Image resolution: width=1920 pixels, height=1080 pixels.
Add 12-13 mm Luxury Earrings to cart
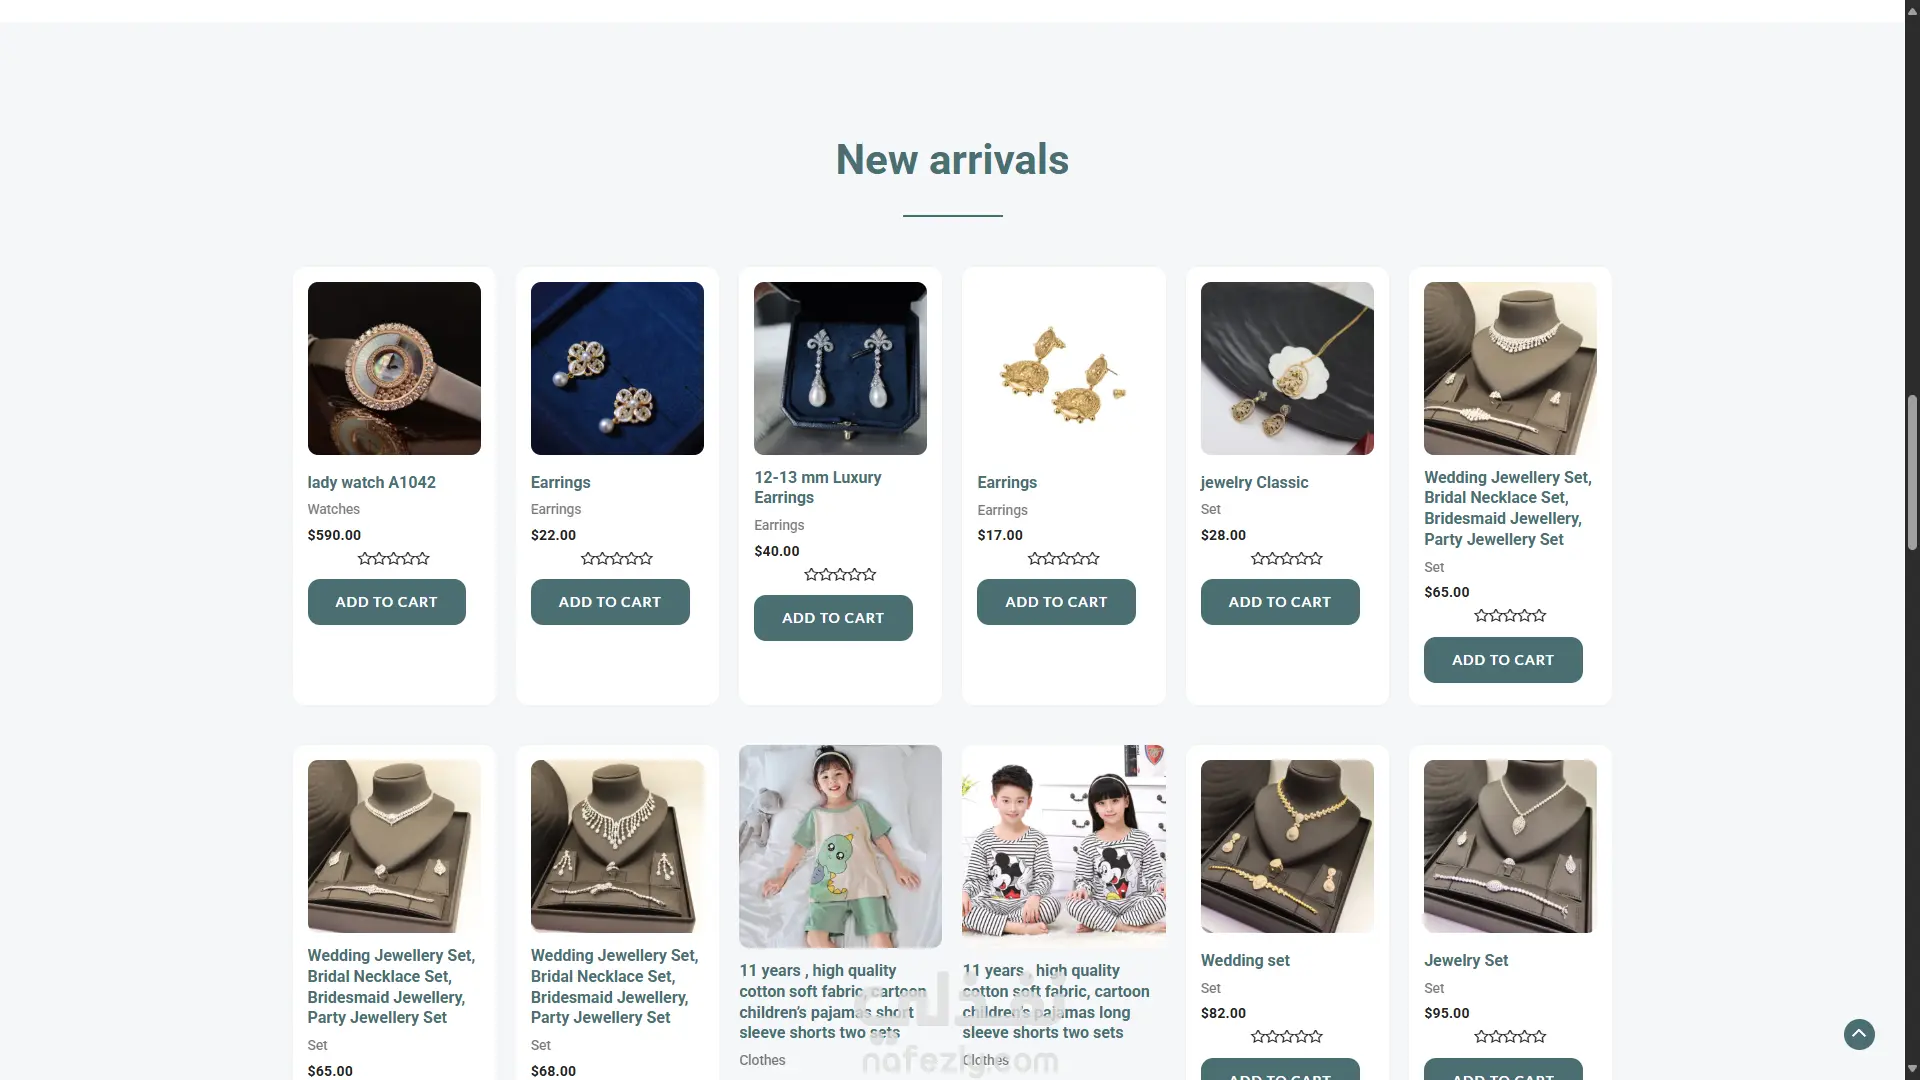[x=833, y=618]
